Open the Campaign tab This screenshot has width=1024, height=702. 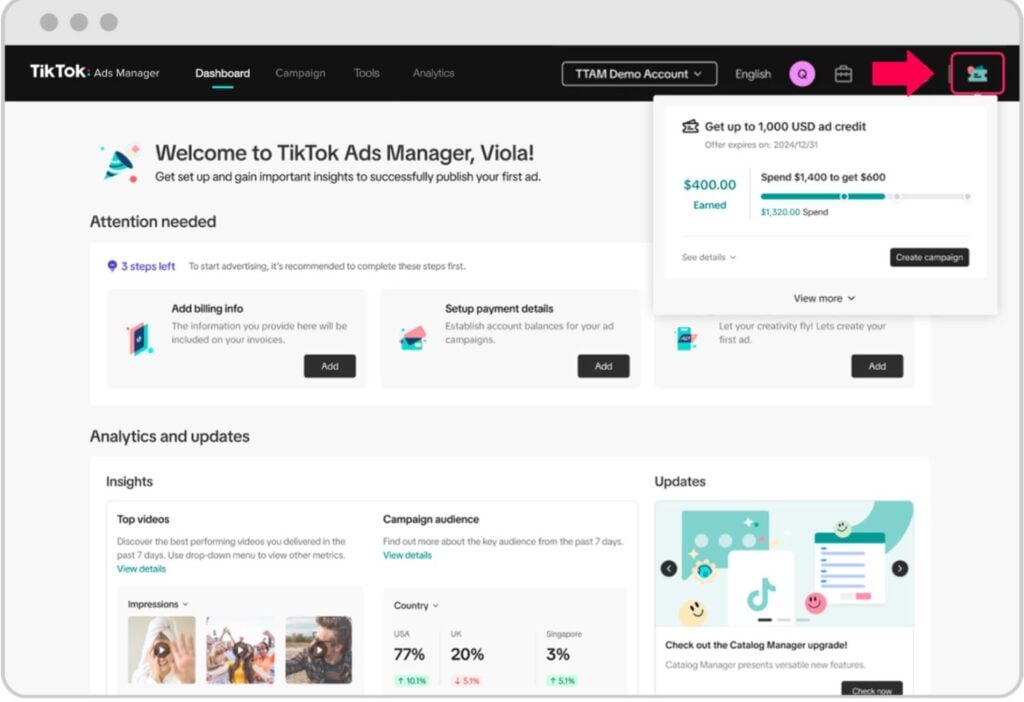(x=300, y=73)
